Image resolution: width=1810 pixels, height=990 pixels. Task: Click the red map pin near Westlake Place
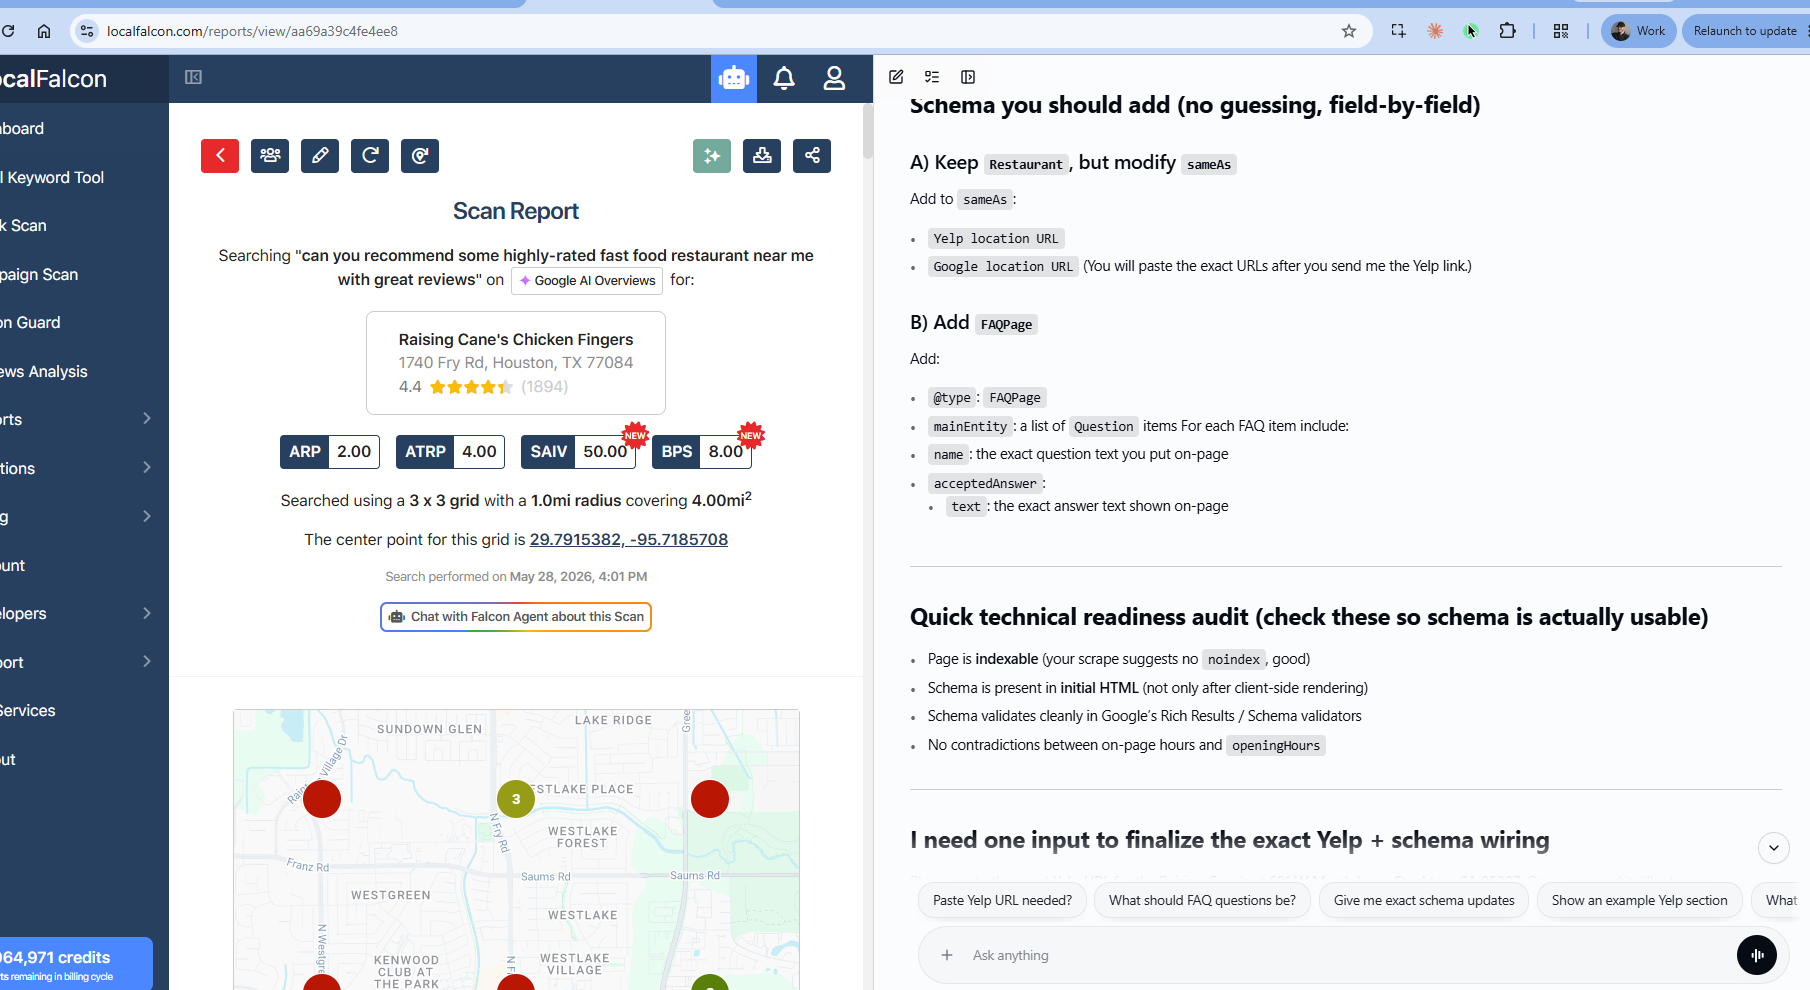[x=710, y=799]
